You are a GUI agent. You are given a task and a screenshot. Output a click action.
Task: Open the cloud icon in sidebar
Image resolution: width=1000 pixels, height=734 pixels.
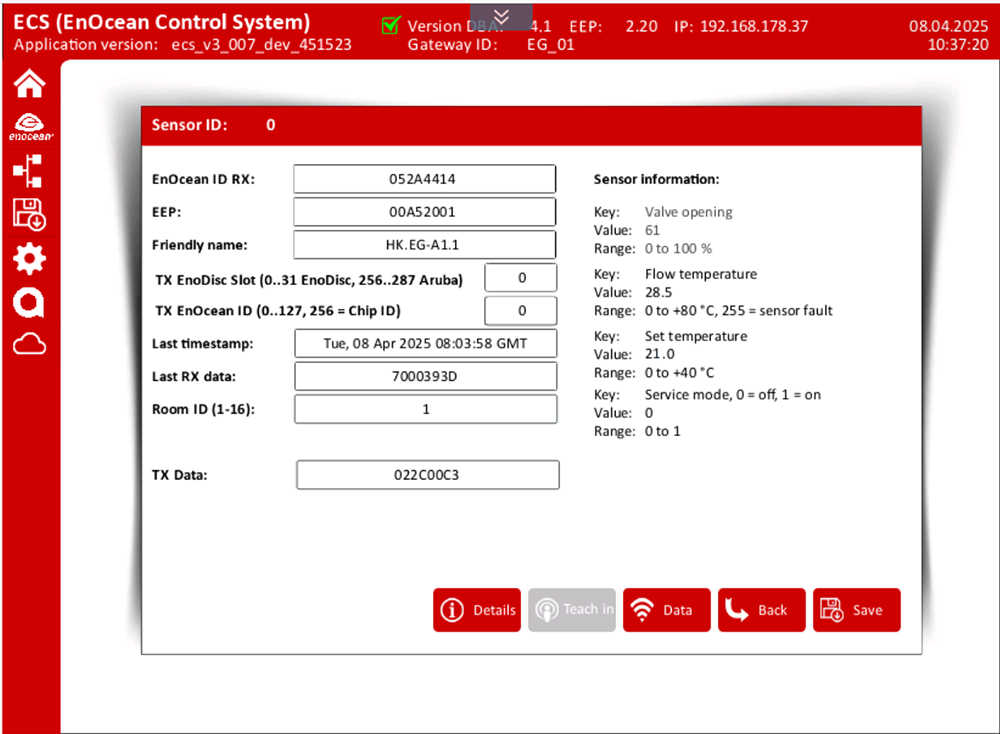click(29, 345)
